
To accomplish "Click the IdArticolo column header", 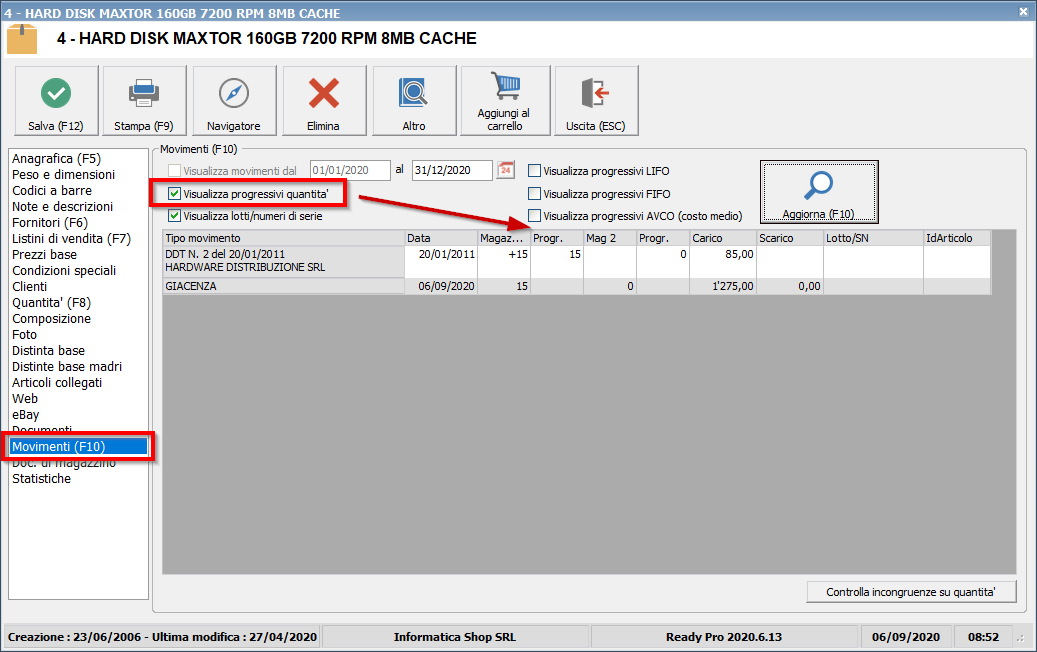I will pyautogui.click(x=957, y=238).
